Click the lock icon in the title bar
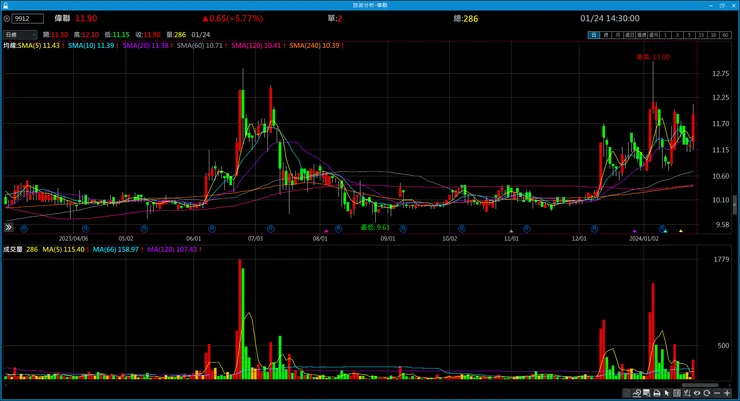 tap(6, 5)
